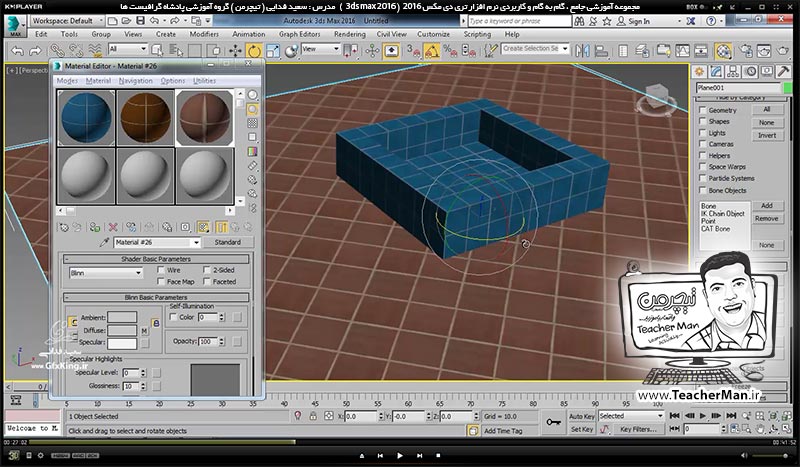Check the Geometry hide category box
Image resolution: width=800 pixels, height=467 pixels.
[703, 110]
